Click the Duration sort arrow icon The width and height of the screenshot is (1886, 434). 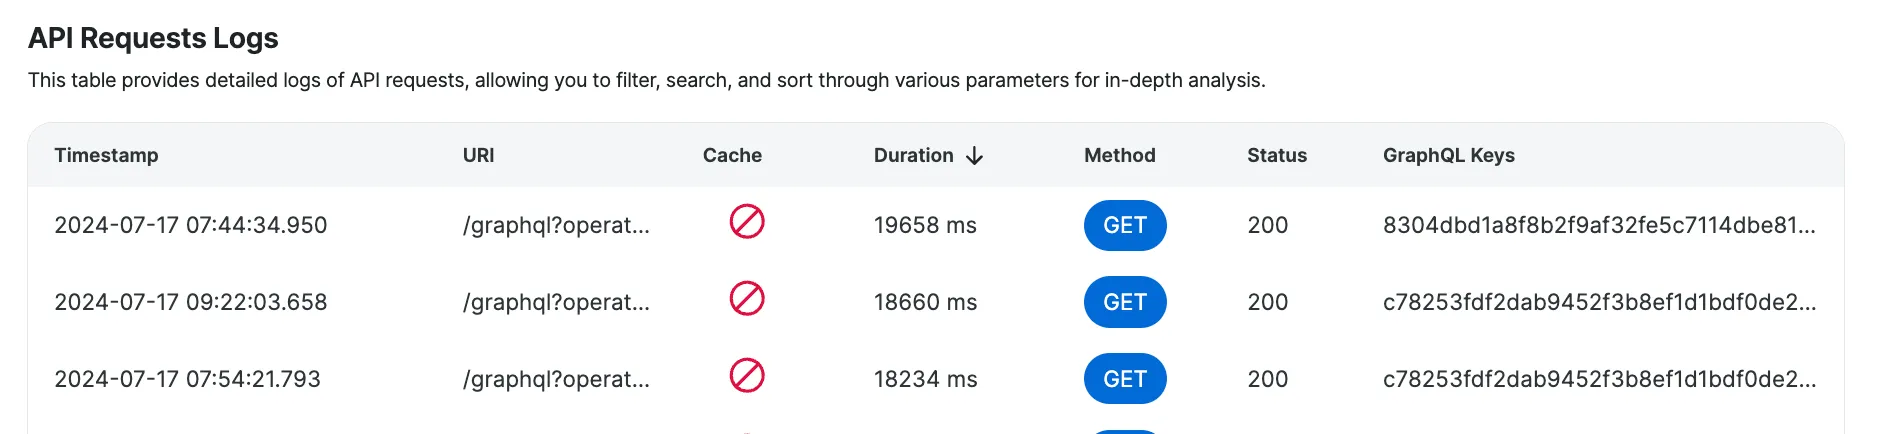(975, 156)
